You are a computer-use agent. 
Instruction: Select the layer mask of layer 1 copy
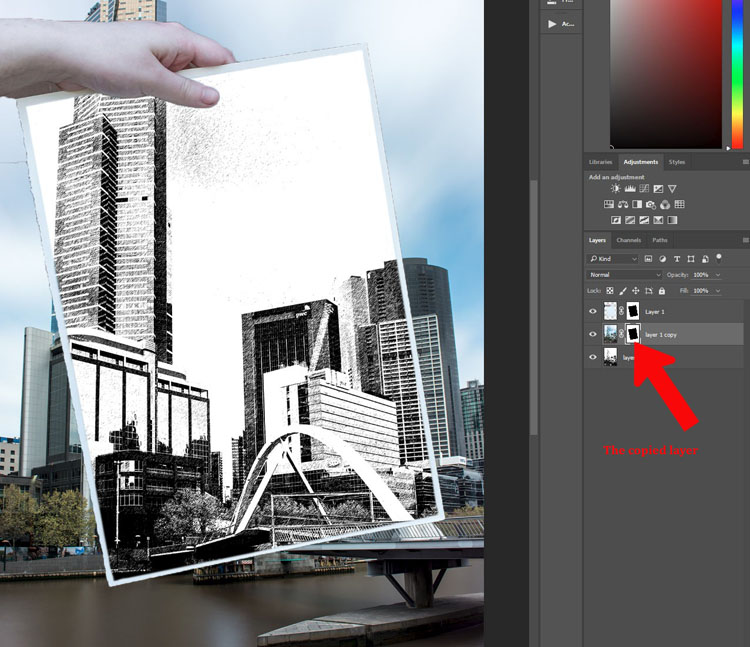tap(633, 334)
